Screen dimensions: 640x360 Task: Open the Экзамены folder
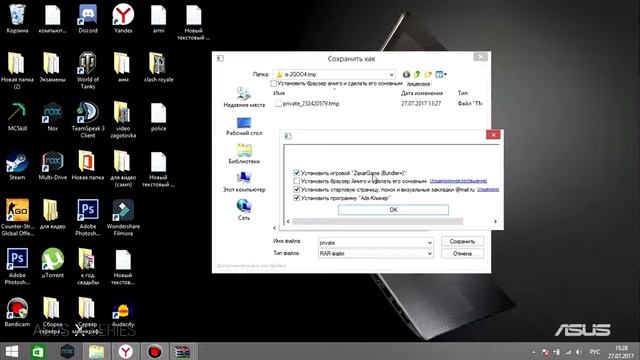[52, 68]
